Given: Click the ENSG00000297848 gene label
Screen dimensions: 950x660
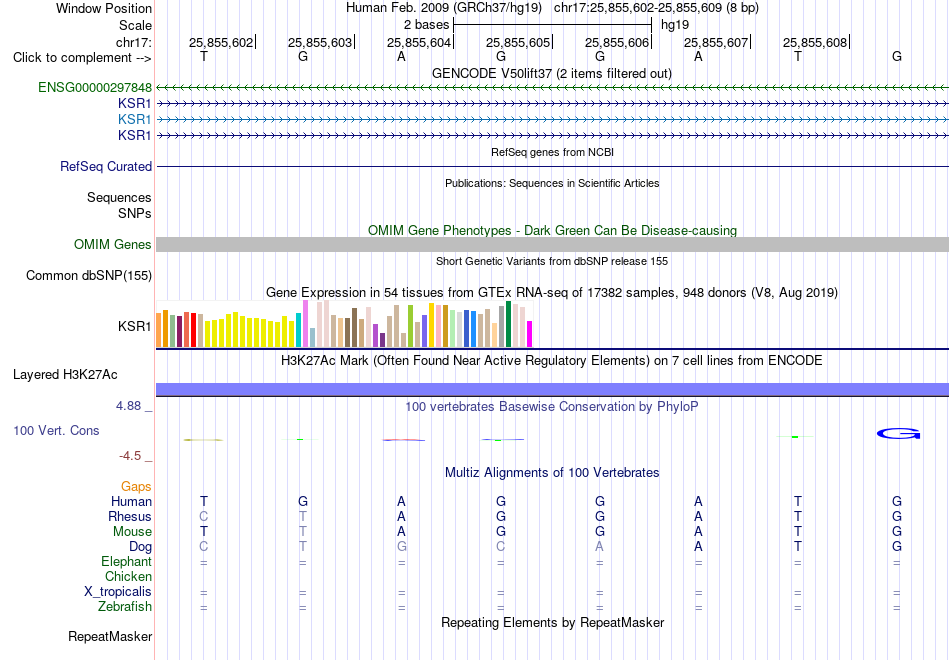Looking at the screenshot, I should click(x=95, y=88).
